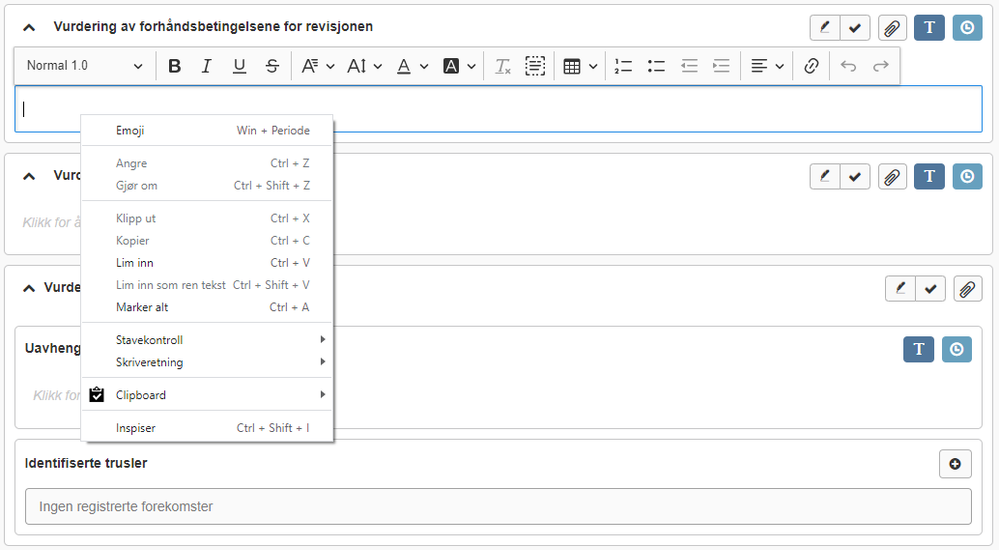Toggle bold formatting in the editor toolbar

[x=175, y=66]
